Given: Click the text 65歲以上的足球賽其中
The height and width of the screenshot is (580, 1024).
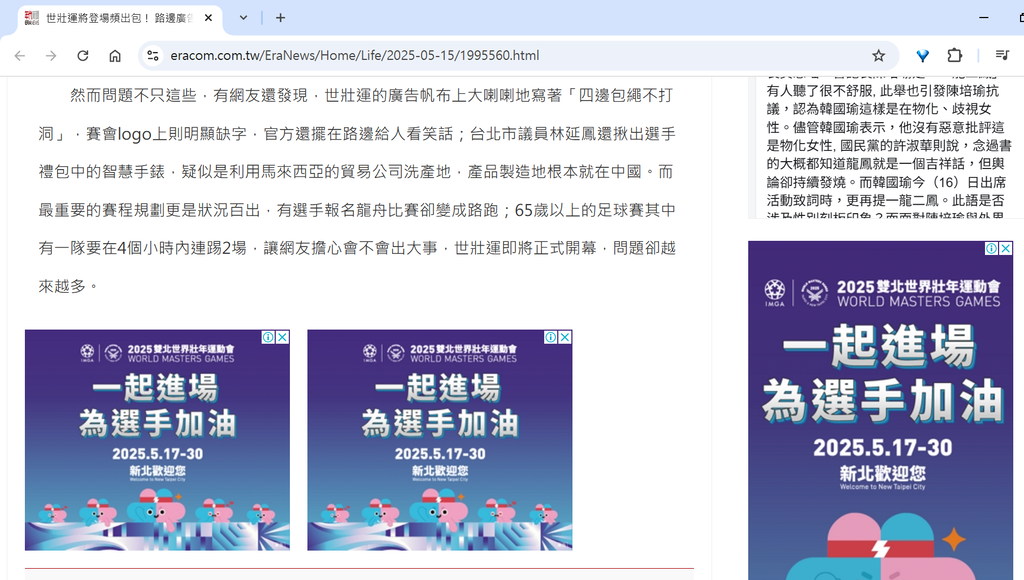Looking at the screenshot, I should pyautogui.click(x=595, y=210).
